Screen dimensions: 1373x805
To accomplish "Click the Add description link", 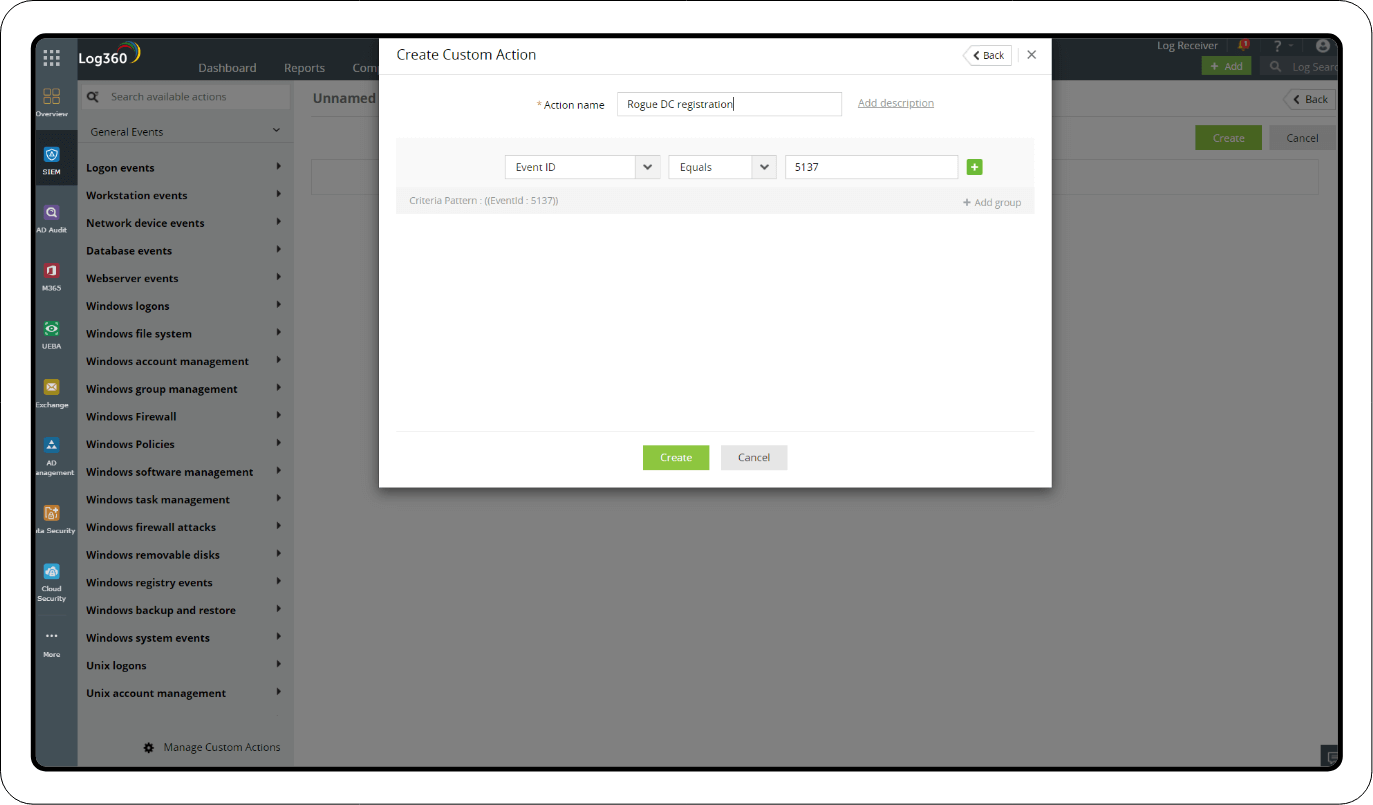I will (x=895, y=103).
